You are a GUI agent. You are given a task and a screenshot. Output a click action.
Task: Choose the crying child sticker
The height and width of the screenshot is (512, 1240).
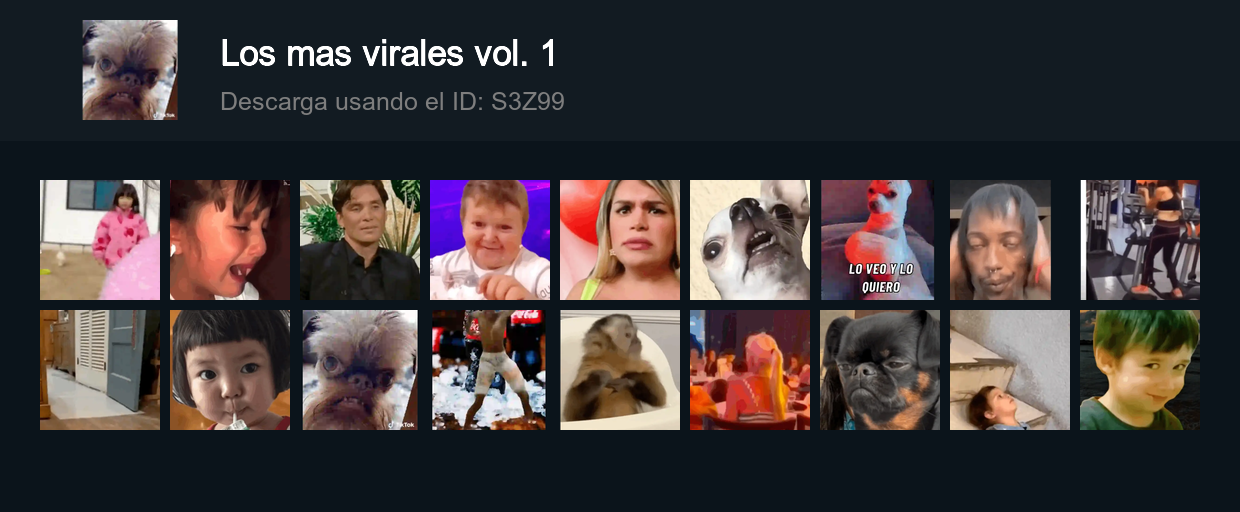click(x=230, y=240)
